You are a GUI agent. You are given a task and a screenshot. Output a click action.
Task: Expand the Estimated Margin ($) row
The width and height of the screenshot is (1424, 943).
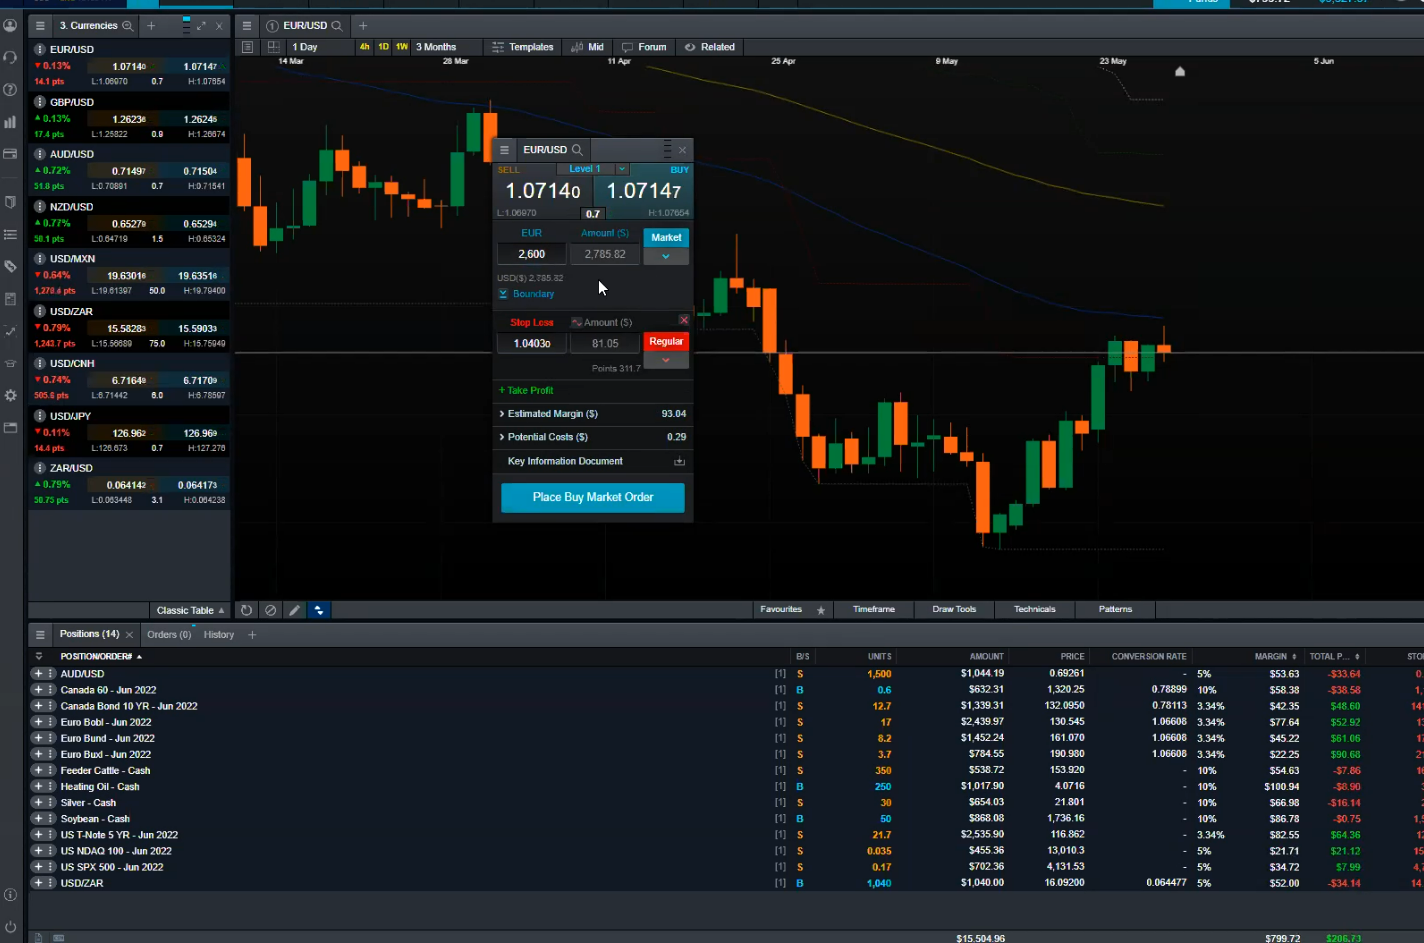(592, 414)
